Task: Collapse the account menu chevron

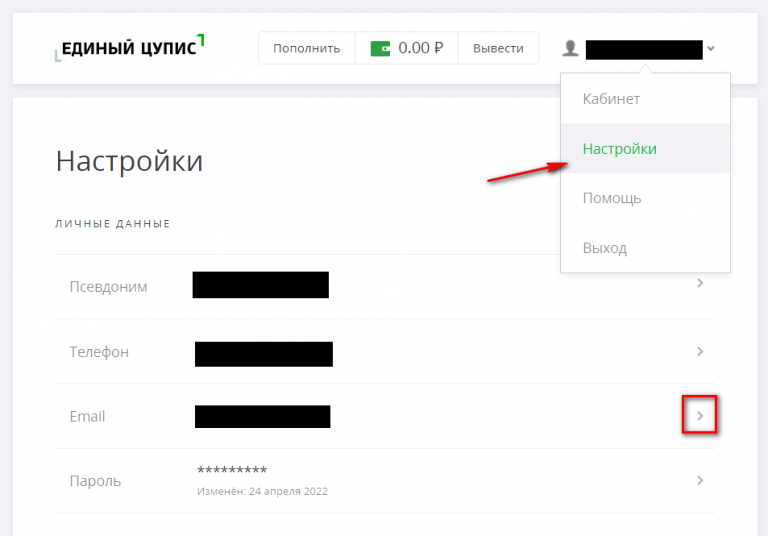Action: click(711, 48)
